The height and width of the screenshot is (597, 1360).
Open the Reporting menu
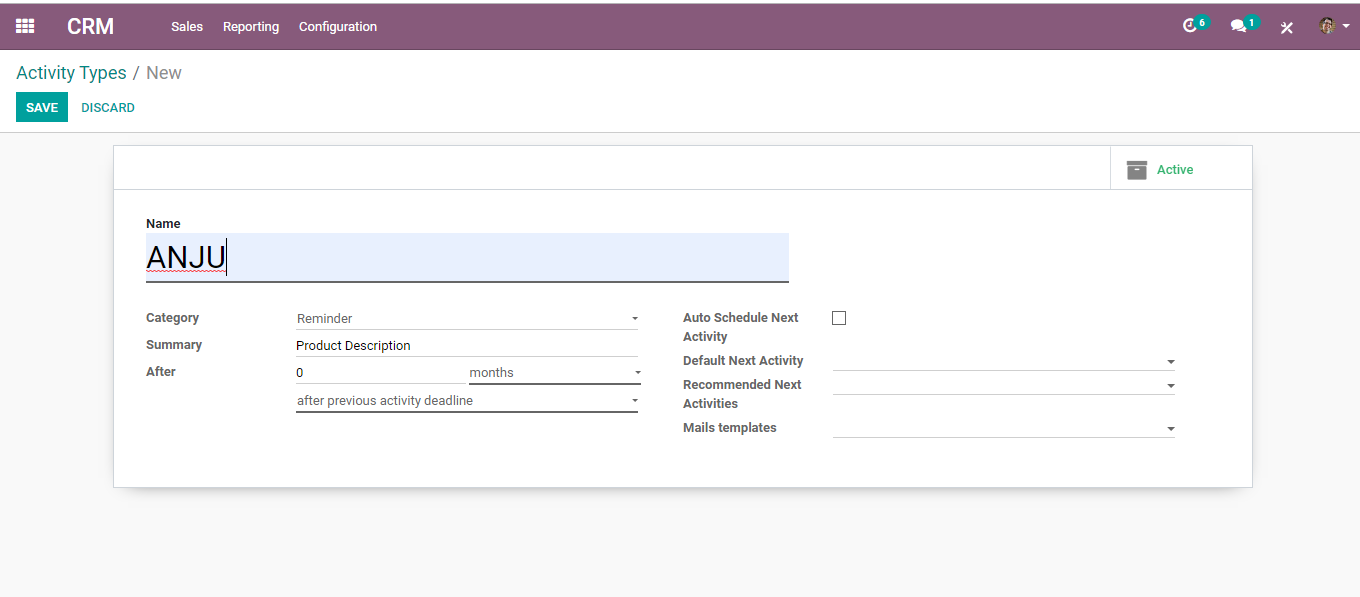251,27
